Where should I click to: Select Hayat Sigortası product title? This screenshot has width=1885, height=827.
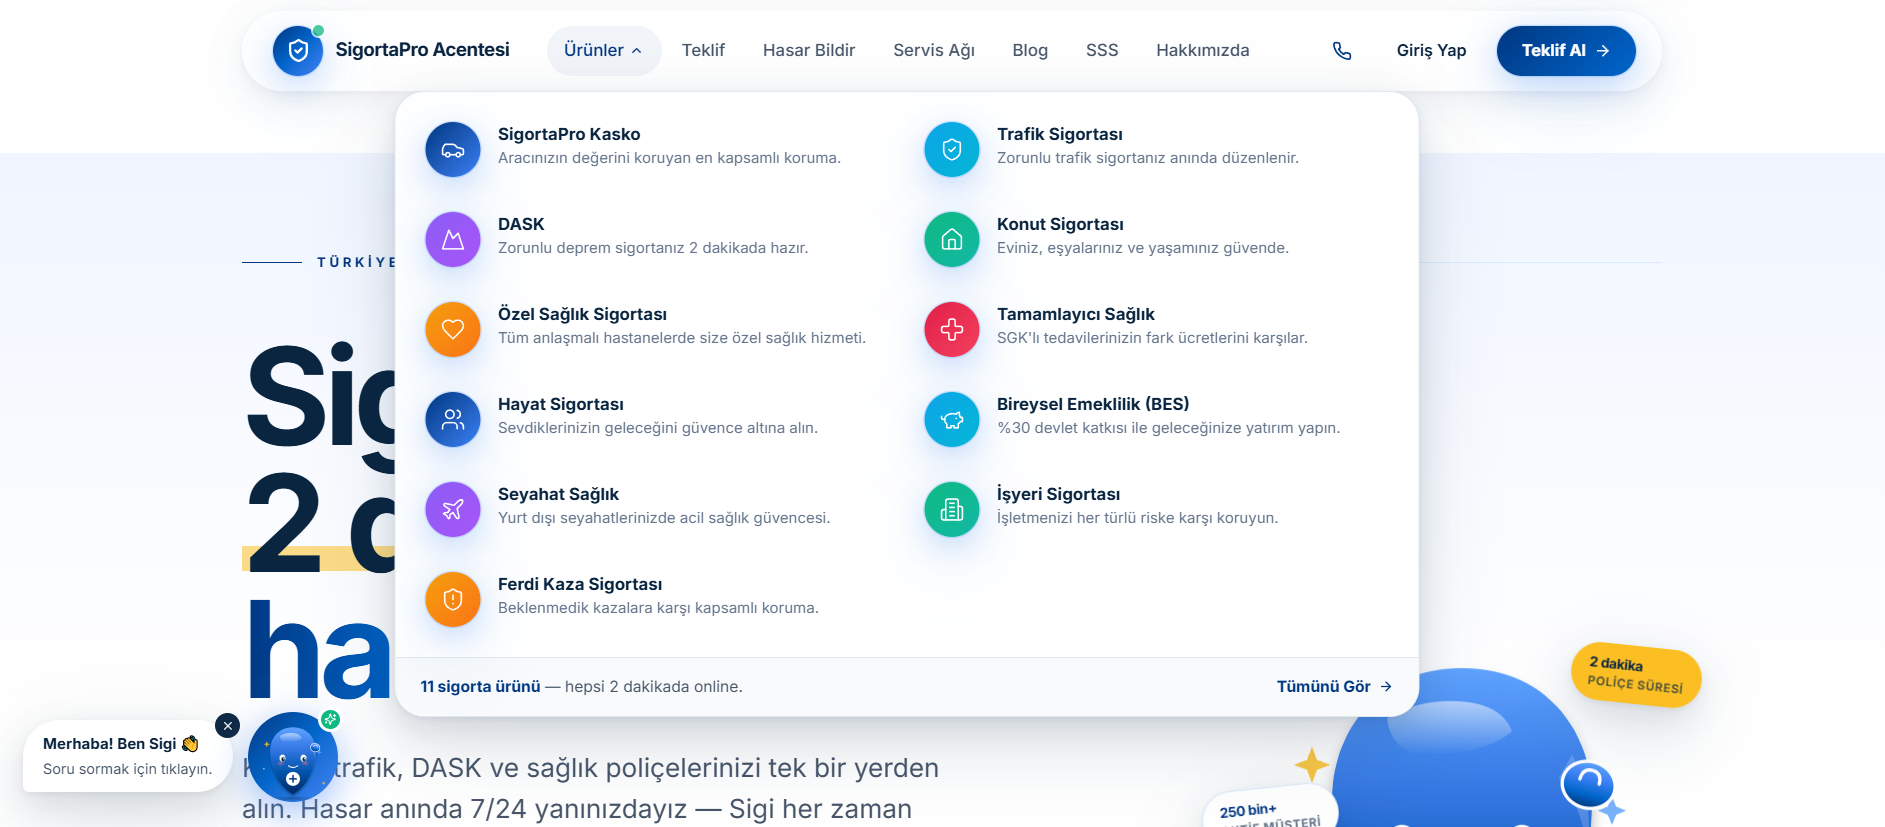pyautogui.click(x=561, y=404)
